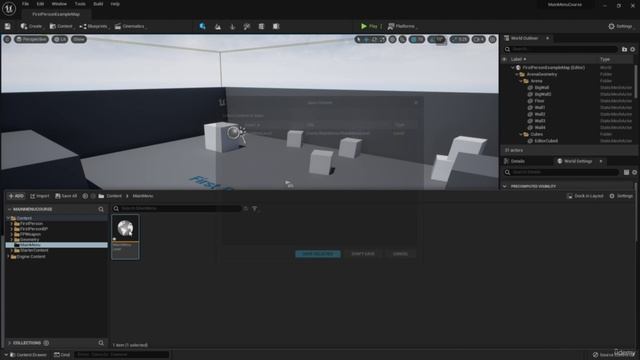Open the content browser filter icon
The height and width of the screenshot is (360, 640).
tap(255, 209)
